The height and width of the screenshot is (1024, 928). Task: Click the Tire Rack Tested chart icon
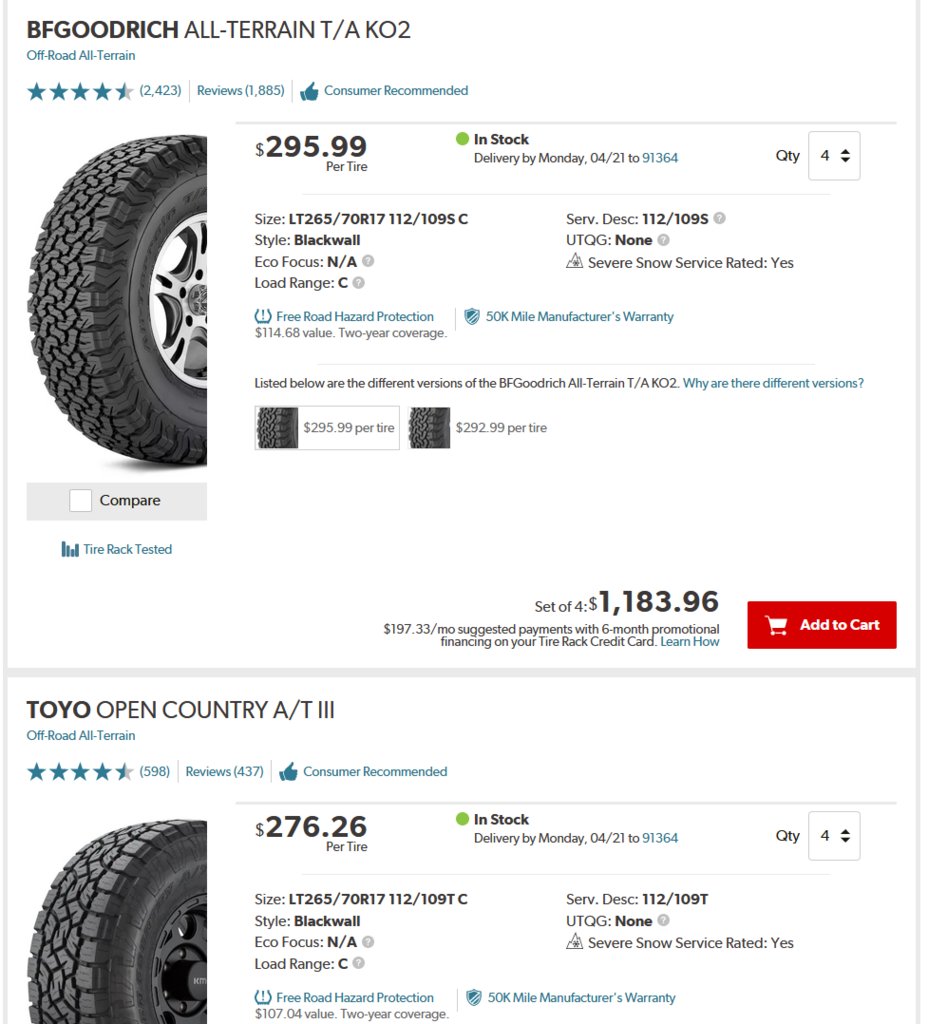tap(70, 549)
